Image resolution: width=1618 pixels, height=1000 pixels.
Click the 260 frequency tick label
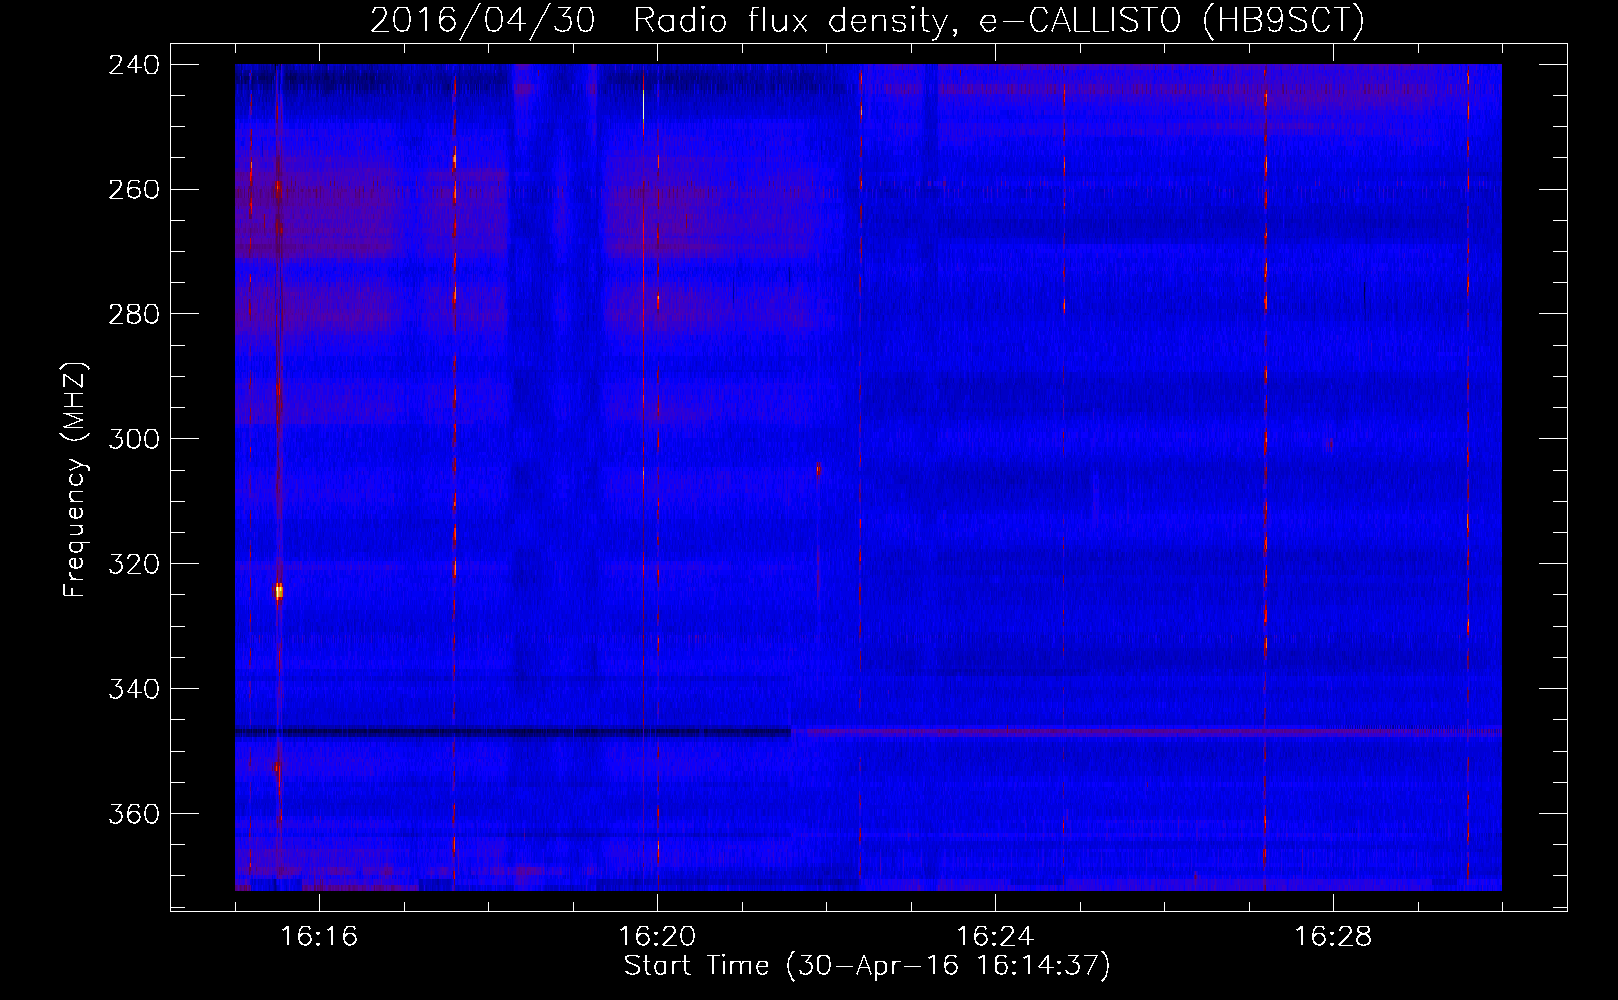pyautogui.click(x=134, y=190)
